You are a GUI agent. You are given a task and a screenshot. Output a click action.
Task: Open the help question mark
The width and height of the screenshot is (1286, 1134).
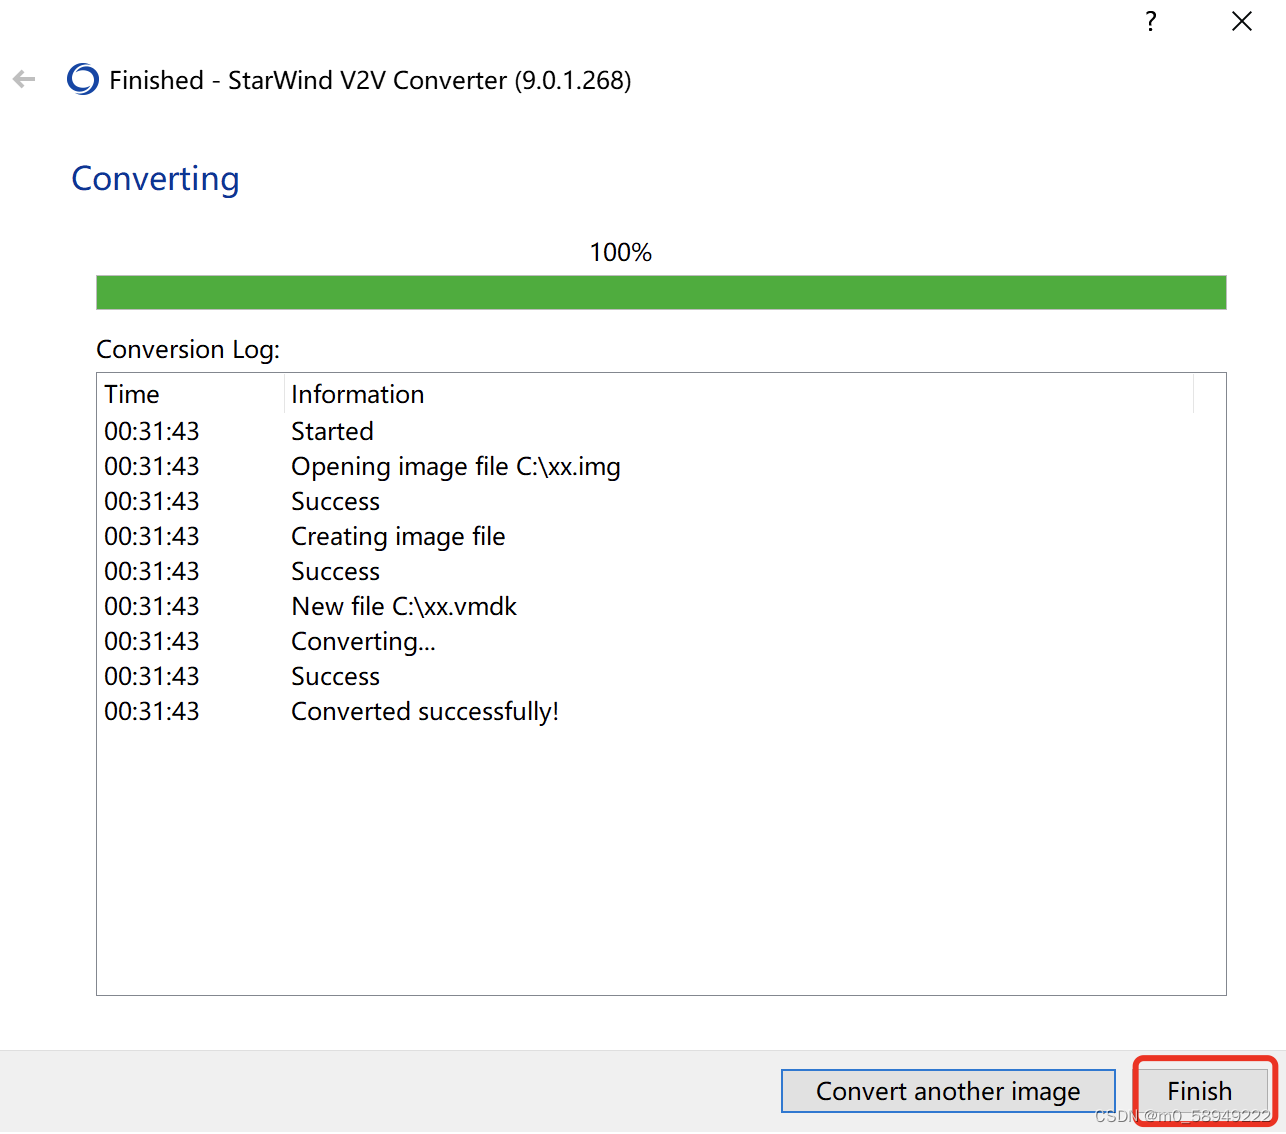pyautogui.click(x=1151, y=21)
